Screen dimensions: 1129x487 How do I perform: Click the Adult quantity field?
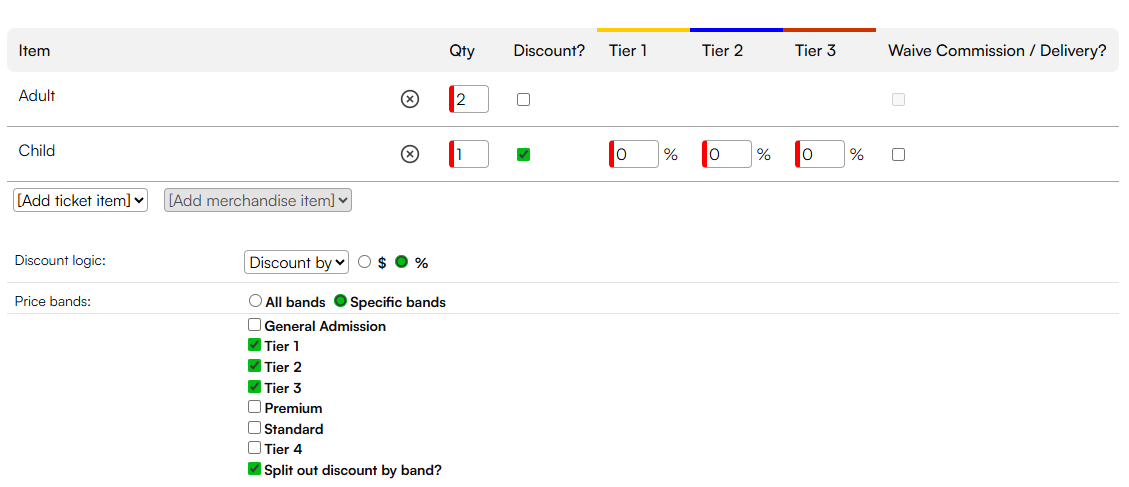[x=469, y=99]
